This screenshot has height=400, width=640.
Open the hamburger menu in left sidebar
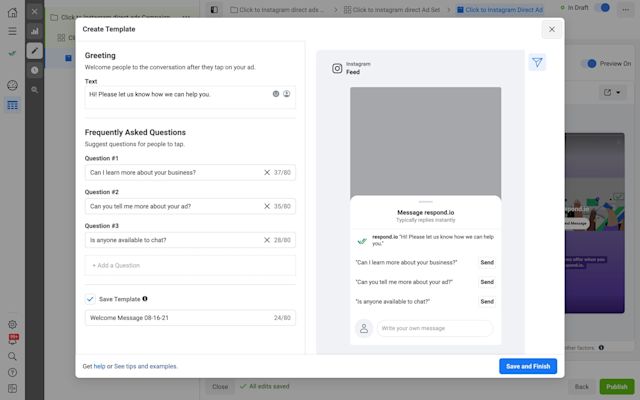coord(12,31)
